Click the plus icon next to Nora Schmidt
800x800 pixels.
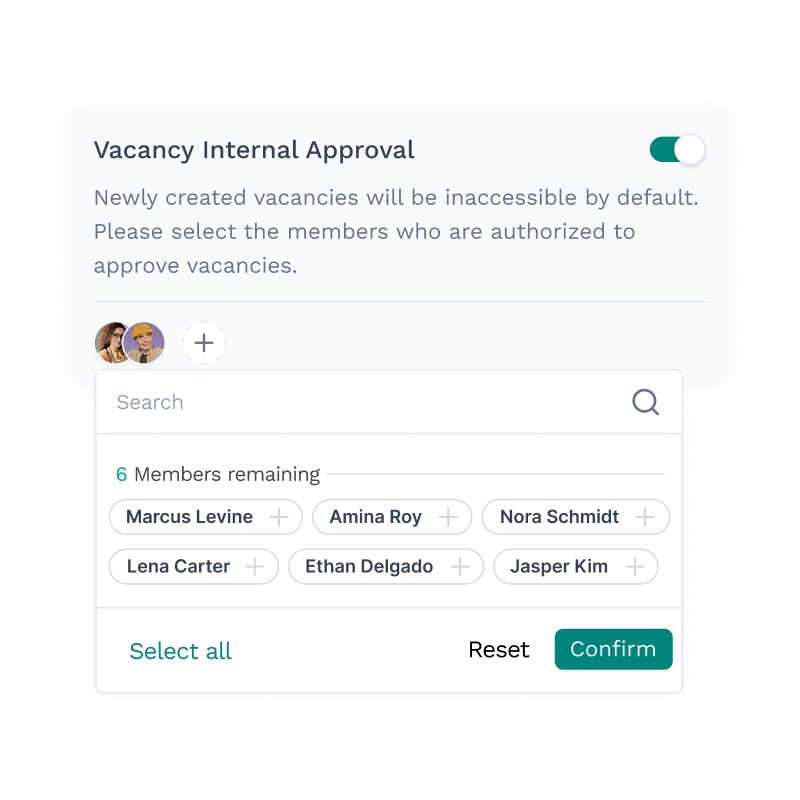(x=646, y=517)
